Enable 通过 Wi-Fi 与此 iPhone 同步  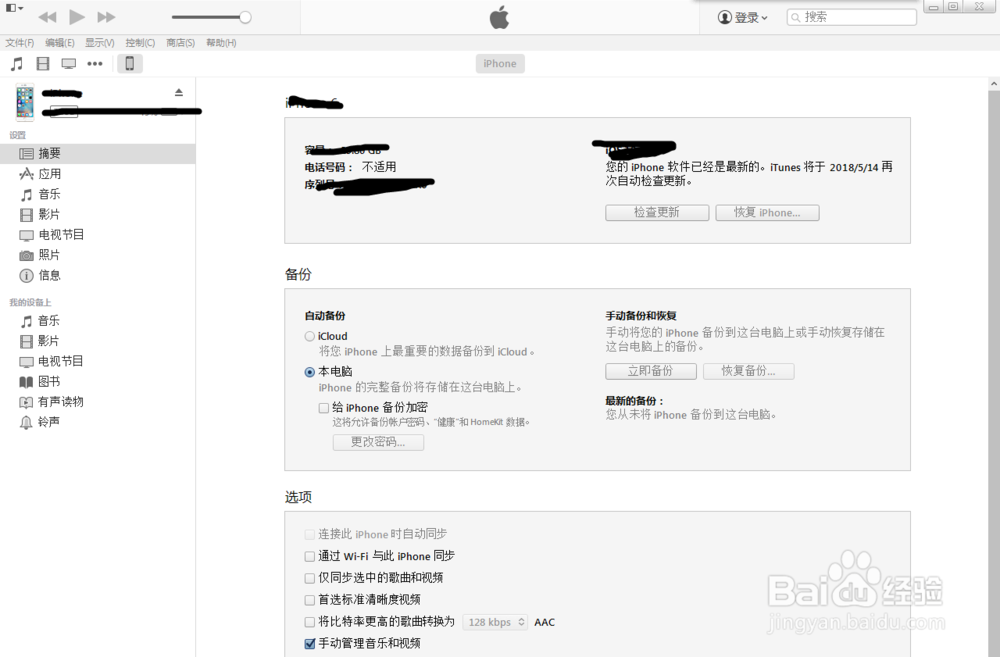[310, 556]
